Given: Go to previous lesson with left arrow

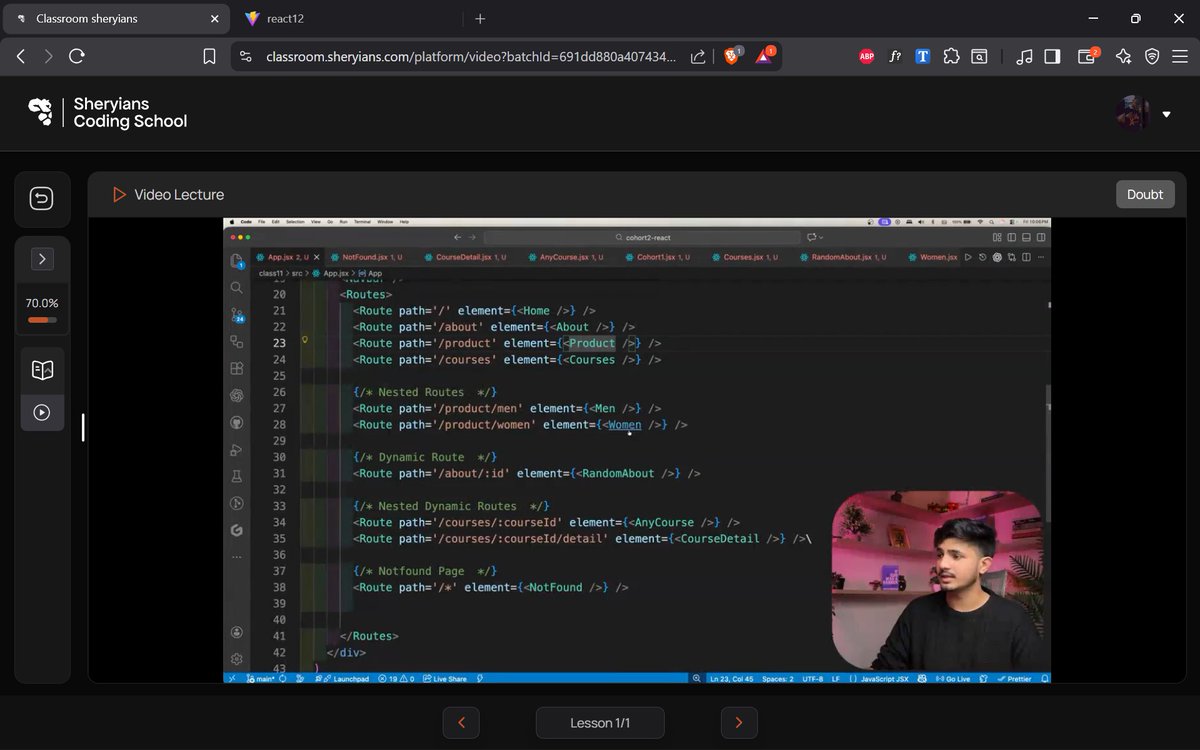Looking at the screenshot, I should [461, 722].
